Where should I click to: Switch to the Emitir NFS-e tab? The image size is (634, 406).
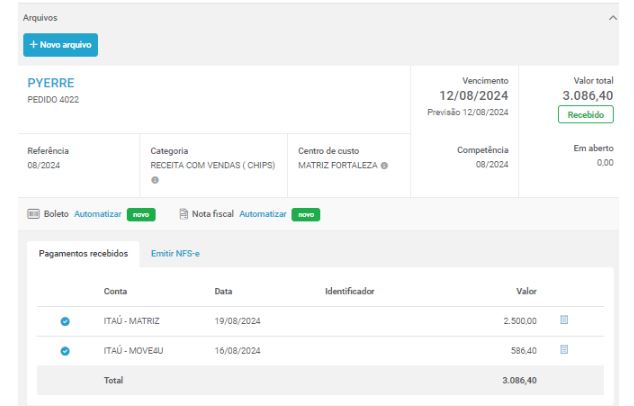click(175, 254)
